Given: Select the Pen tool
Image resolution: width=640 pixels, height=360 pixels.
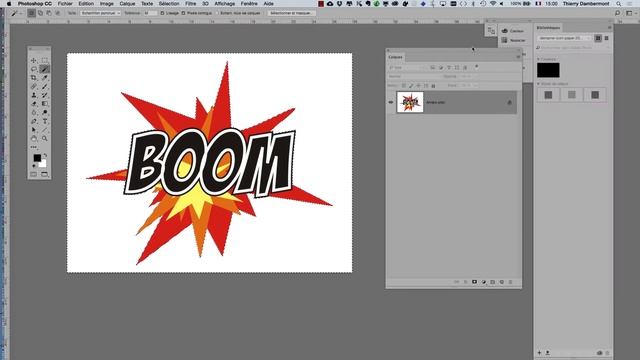Looking at the screenshot, I should pyautogui.click(x=34, y=121).
